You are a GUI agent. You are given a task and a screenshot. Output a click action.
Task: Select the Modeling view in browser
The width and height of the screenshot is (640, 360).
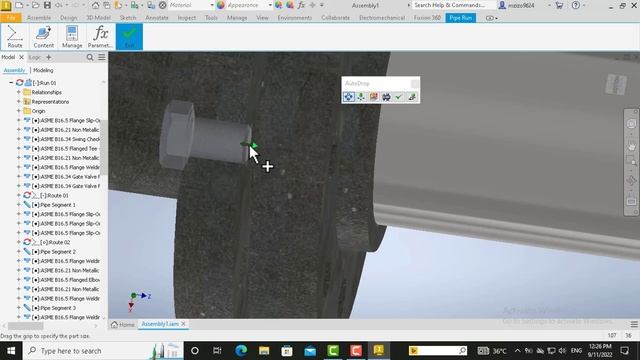43,70
